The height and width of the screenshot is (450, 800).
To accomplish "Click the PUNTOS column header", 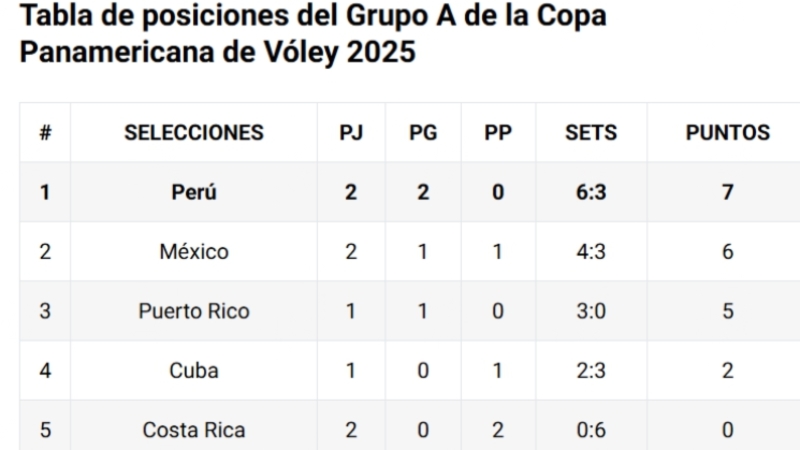I will pyautogui.click(x=728, y=133).
